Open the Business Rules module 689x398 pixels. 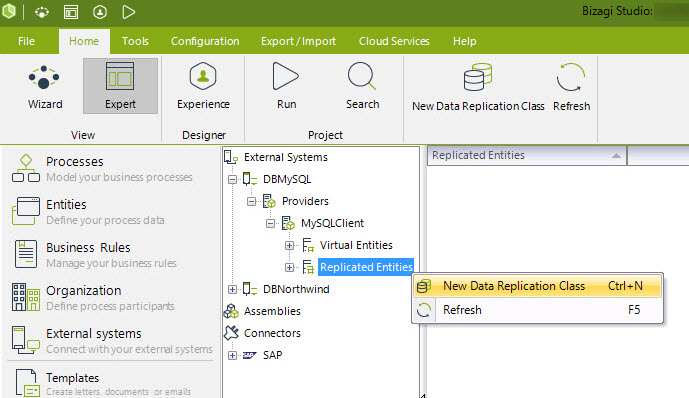coord(94,255)
